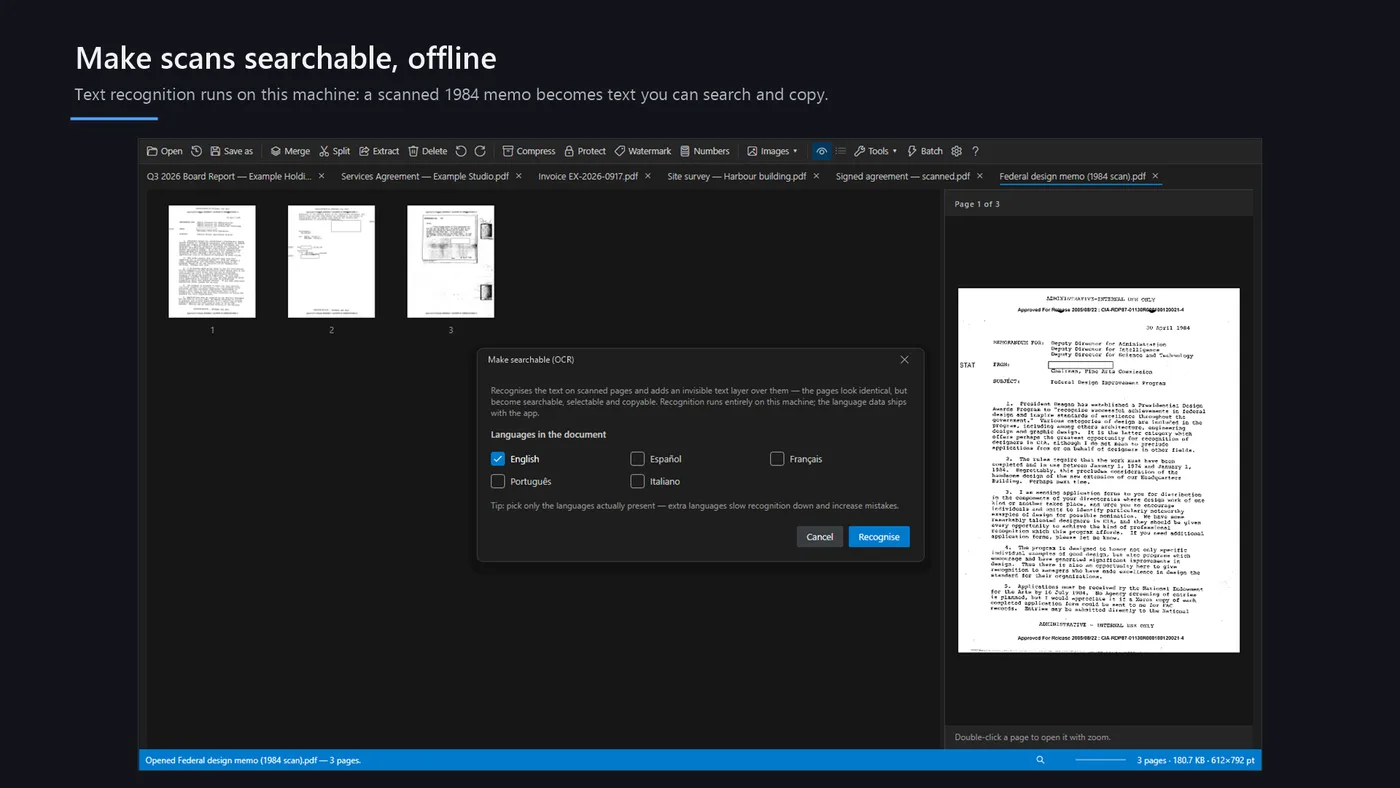1400x788 pixels.
Task: Click the Open file toolbar button
Action: (164, 151)
